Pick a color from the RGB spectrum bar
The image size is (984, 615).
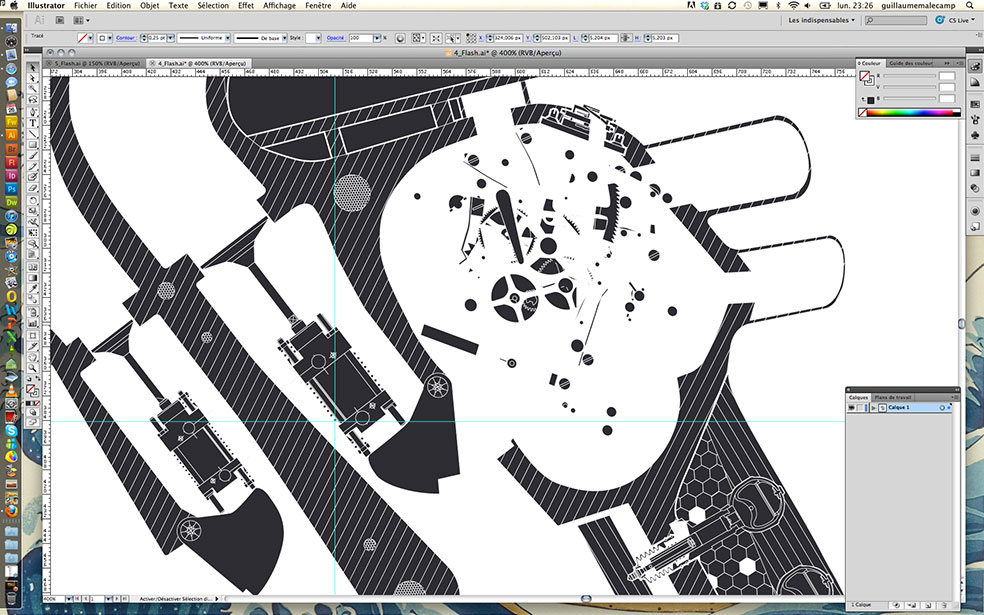pyautogui.click(x=910, y=113)
